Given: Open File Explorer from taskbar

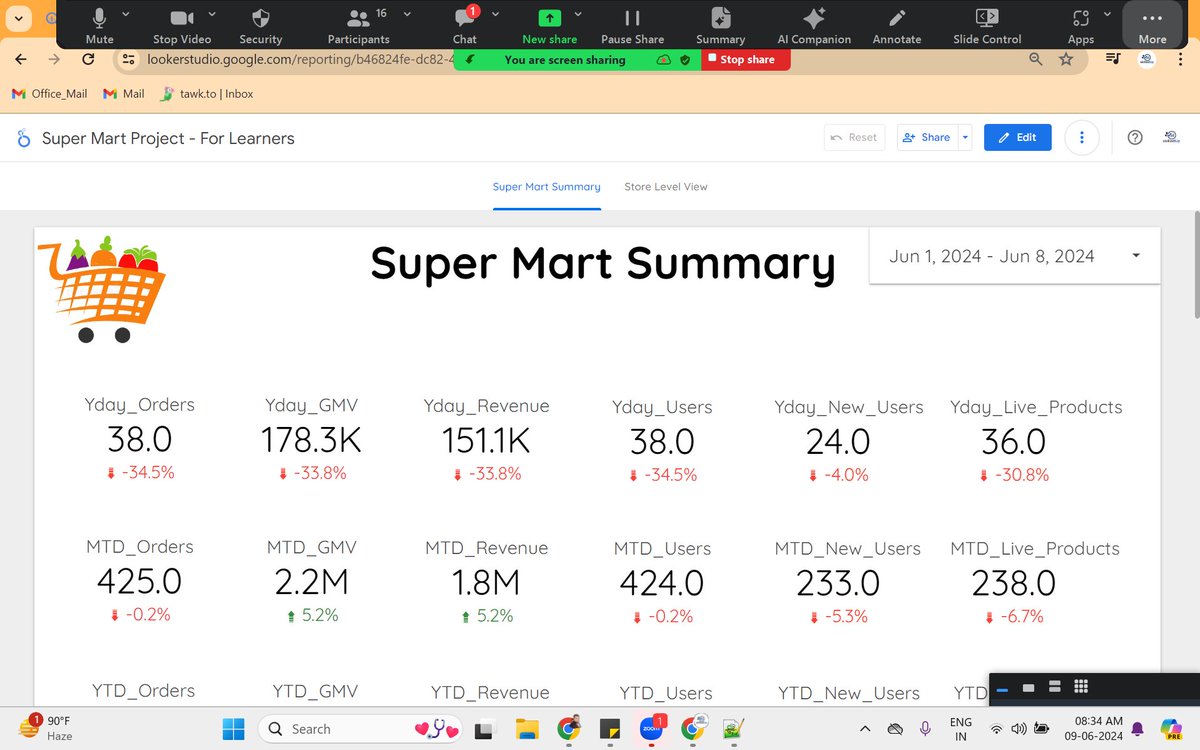Looking at the screenshot, I should [527, 729].
